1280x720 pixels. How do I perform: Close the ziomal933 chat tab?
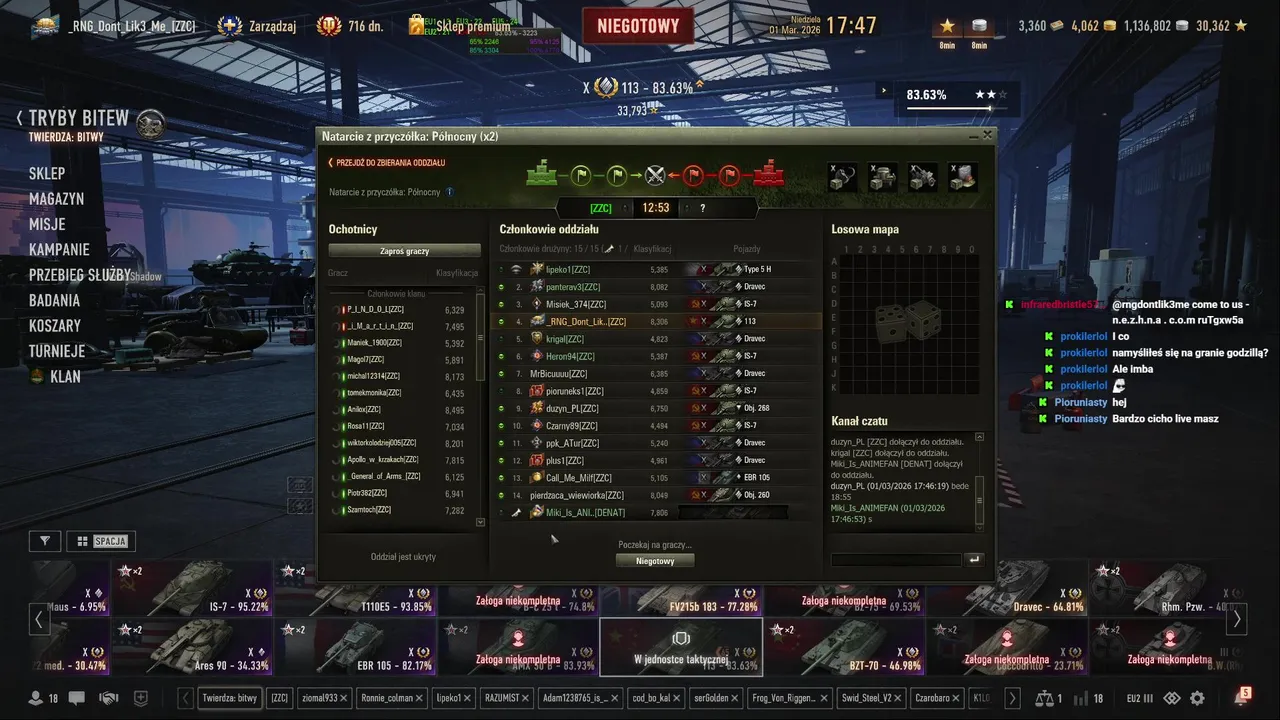pyautogui.click(x=344, y=698)
